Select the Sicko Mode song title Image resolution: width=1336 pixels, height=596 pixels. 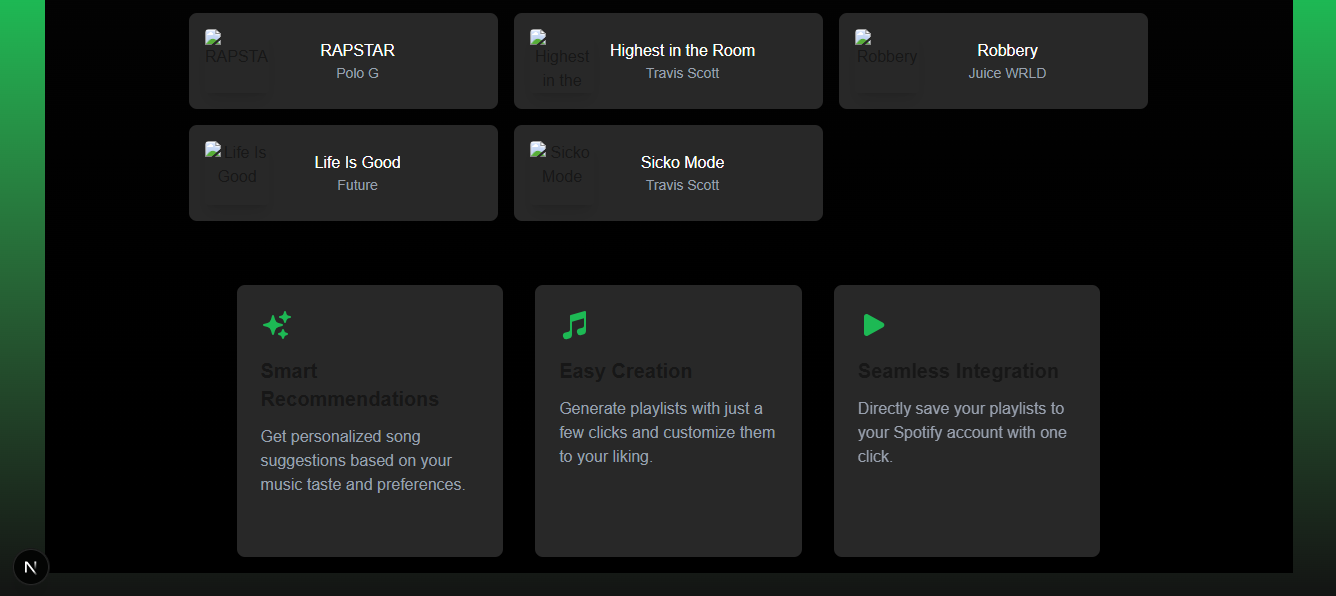[682, 162]
